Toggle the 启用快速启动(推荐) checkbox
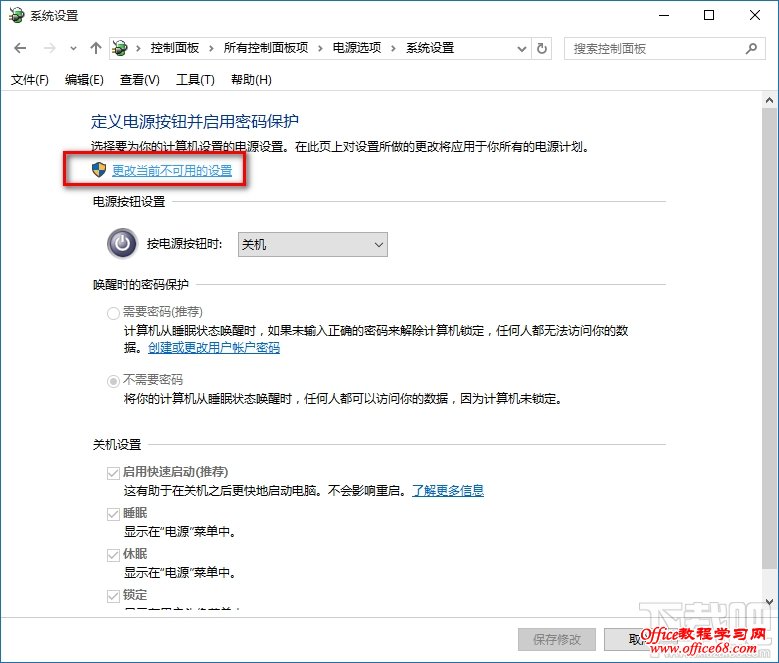 pyautogui.click(x=113, y=473)
